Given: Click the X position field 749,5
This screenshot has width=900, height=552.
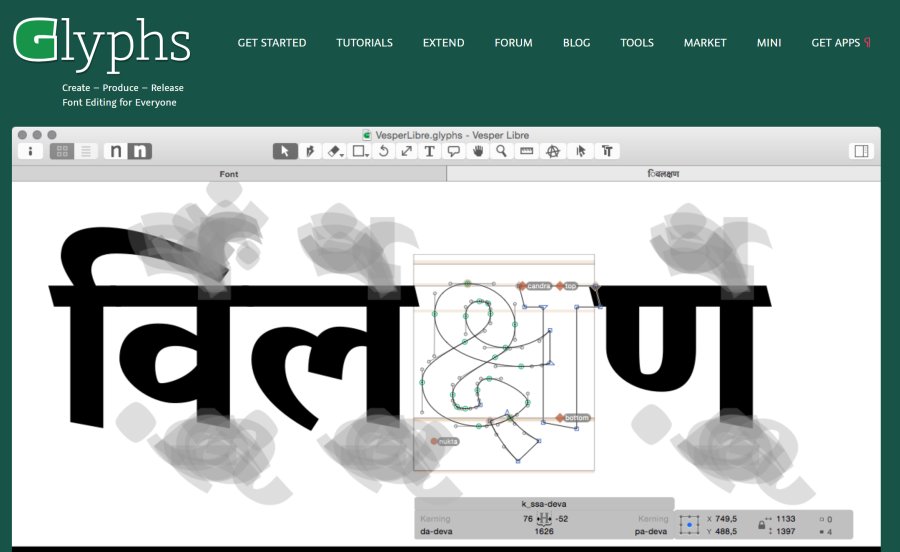Looking at the screenshot, I should [723, 519].
